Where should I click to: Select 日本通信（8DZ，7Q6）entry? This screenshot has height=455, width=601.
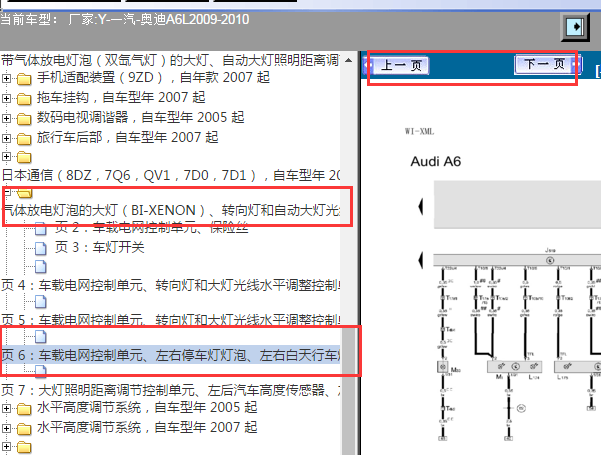(171, 175)
